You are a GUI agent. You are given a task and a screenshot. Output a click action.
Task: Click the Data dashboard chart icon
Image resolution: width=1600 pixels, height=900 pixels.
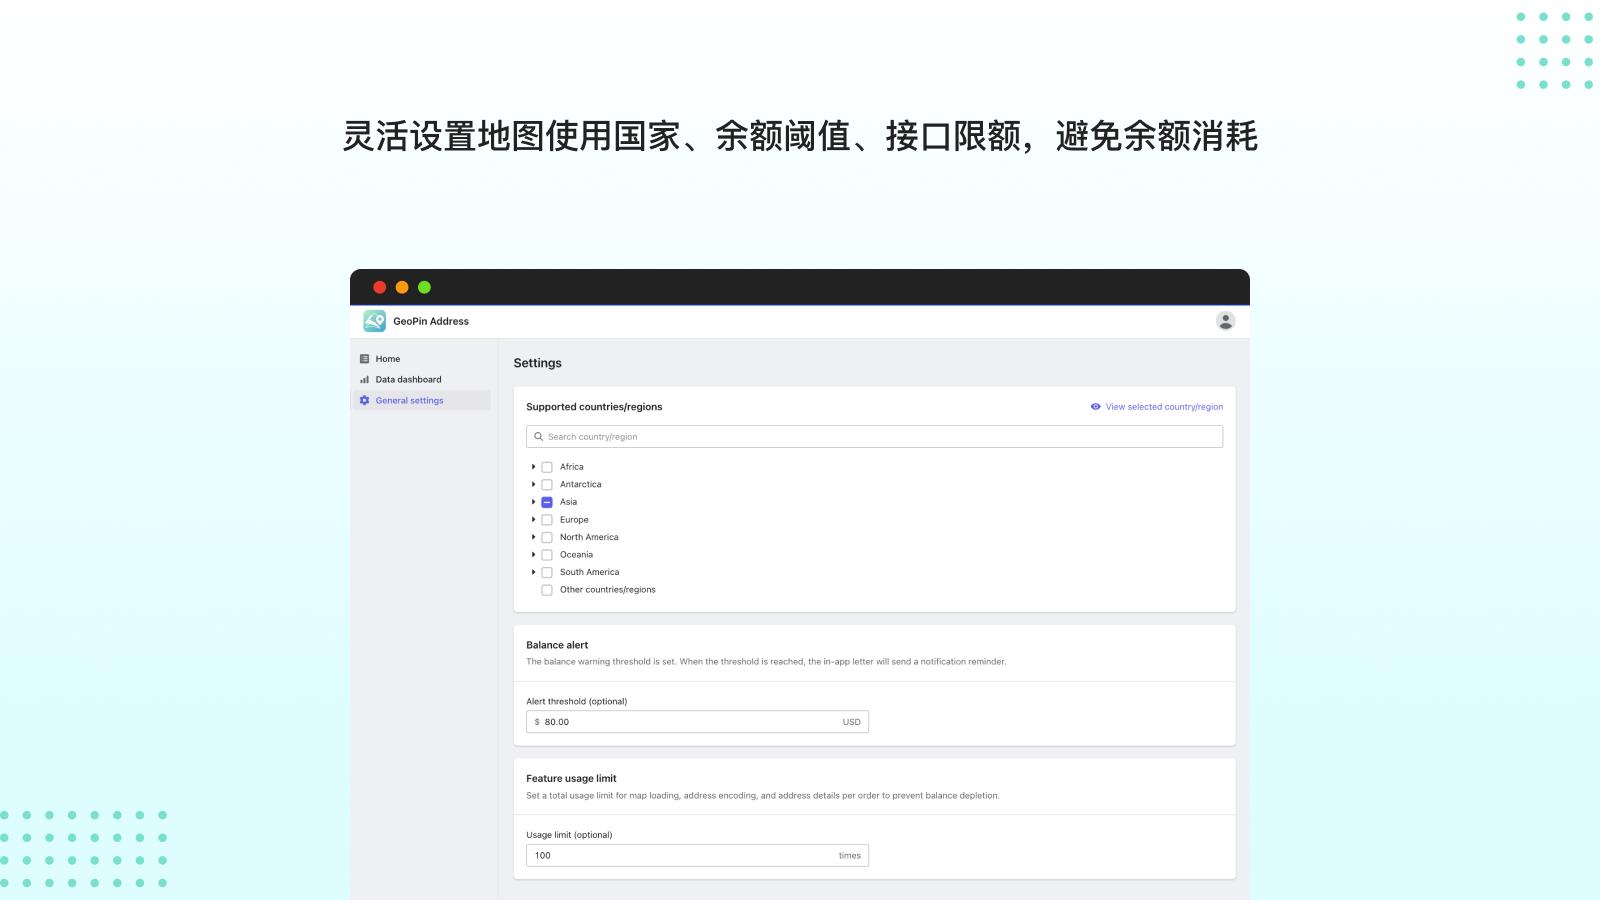pyautogui.click(x=365, y=380)
